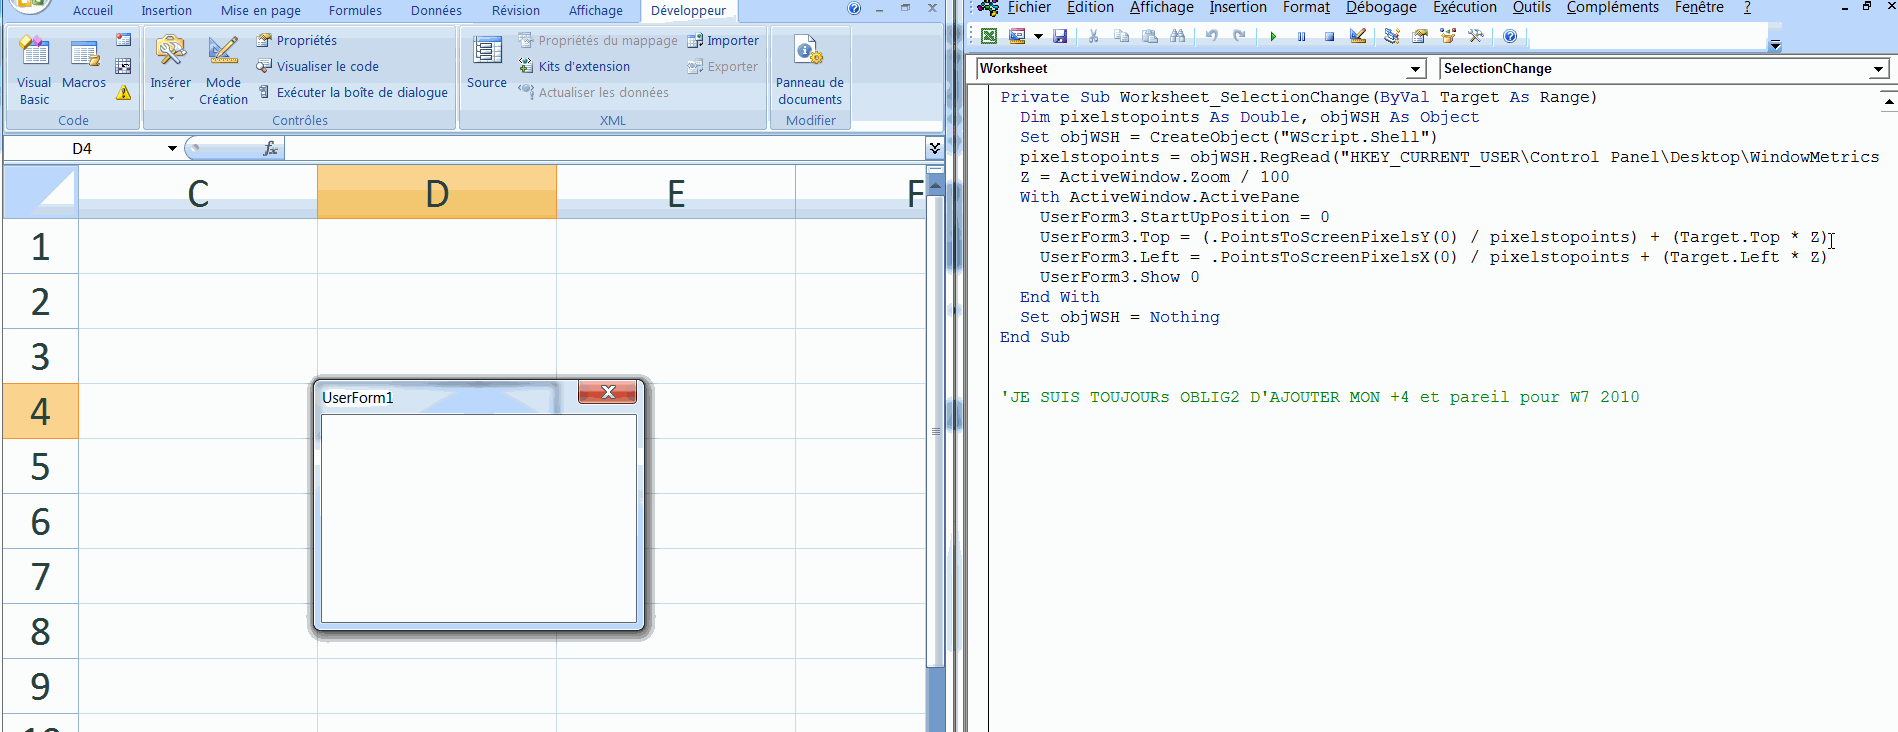Save the project with the floppy disk icon
The width and height of the screenshot is (1898, 732).
[1060, 36]
